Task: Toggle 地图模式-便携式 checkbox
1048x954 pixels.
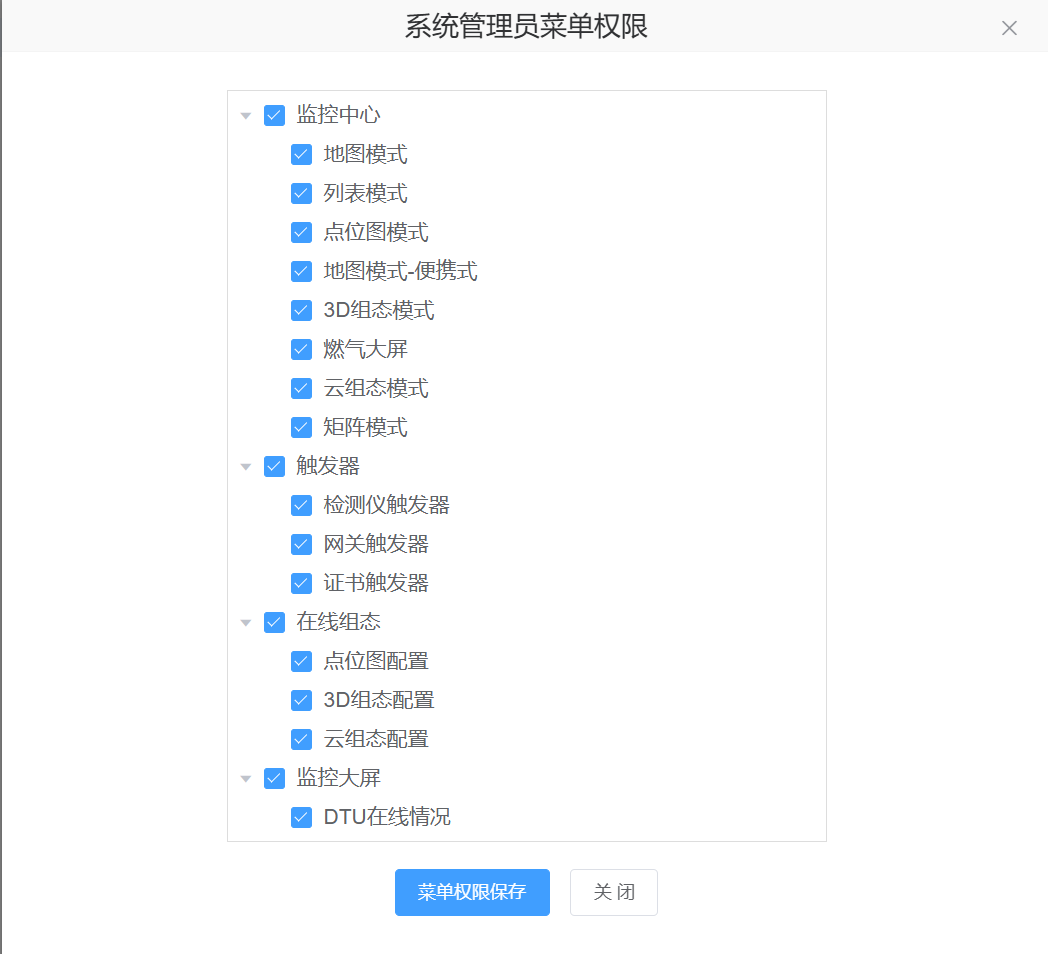Action: [302, 272]
